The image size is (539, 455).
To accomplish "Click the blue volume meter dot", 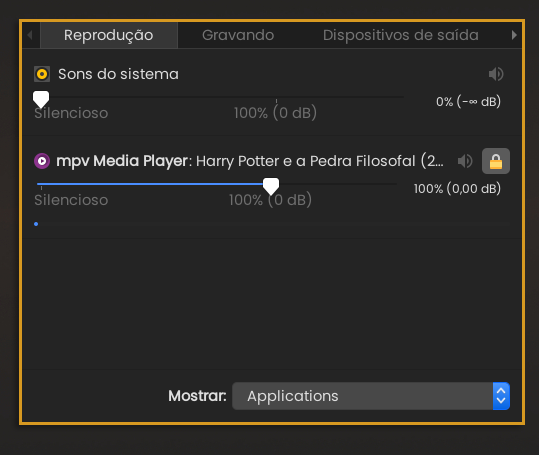I will pyautogui.click(x=36, y=224).
